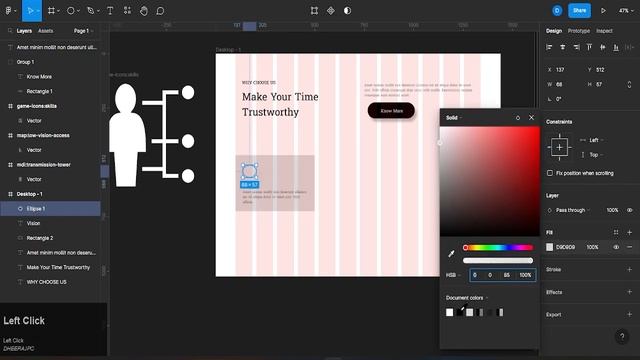Image resolution: width=640 pixels, height=360 pixels.
Task: Open the 47% zoom dropdown
Action: pyautogui.click(x=626, y=11)
